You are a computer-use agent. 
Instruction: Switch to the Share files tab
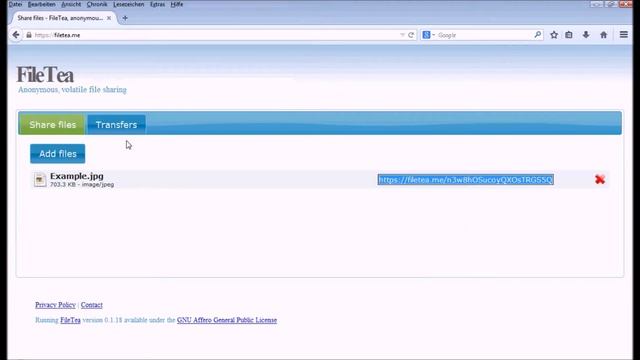52,124
